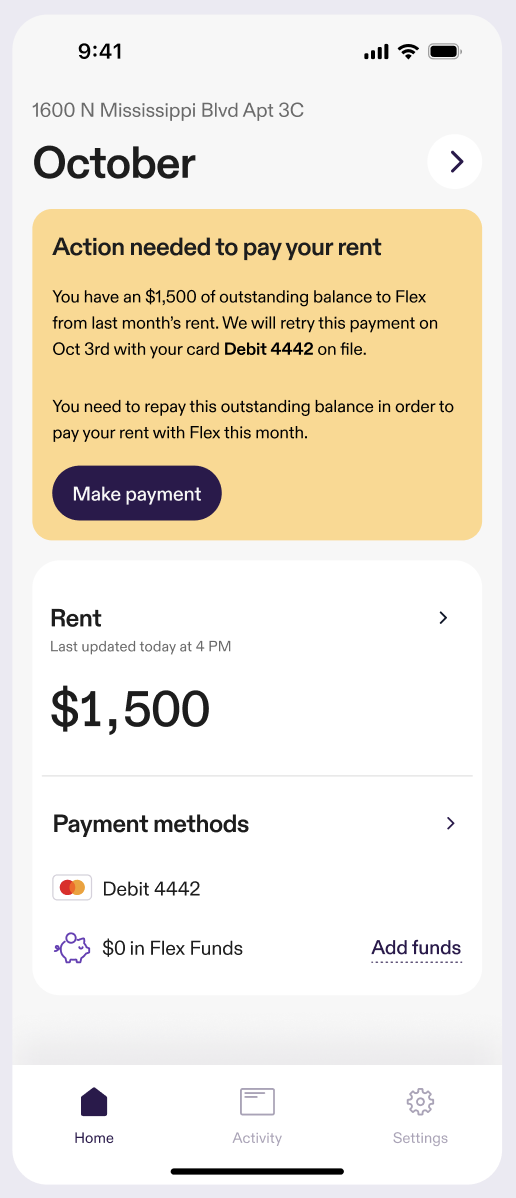
Task: Tap the Mastercard logo icon
Action: coord(73,888)
